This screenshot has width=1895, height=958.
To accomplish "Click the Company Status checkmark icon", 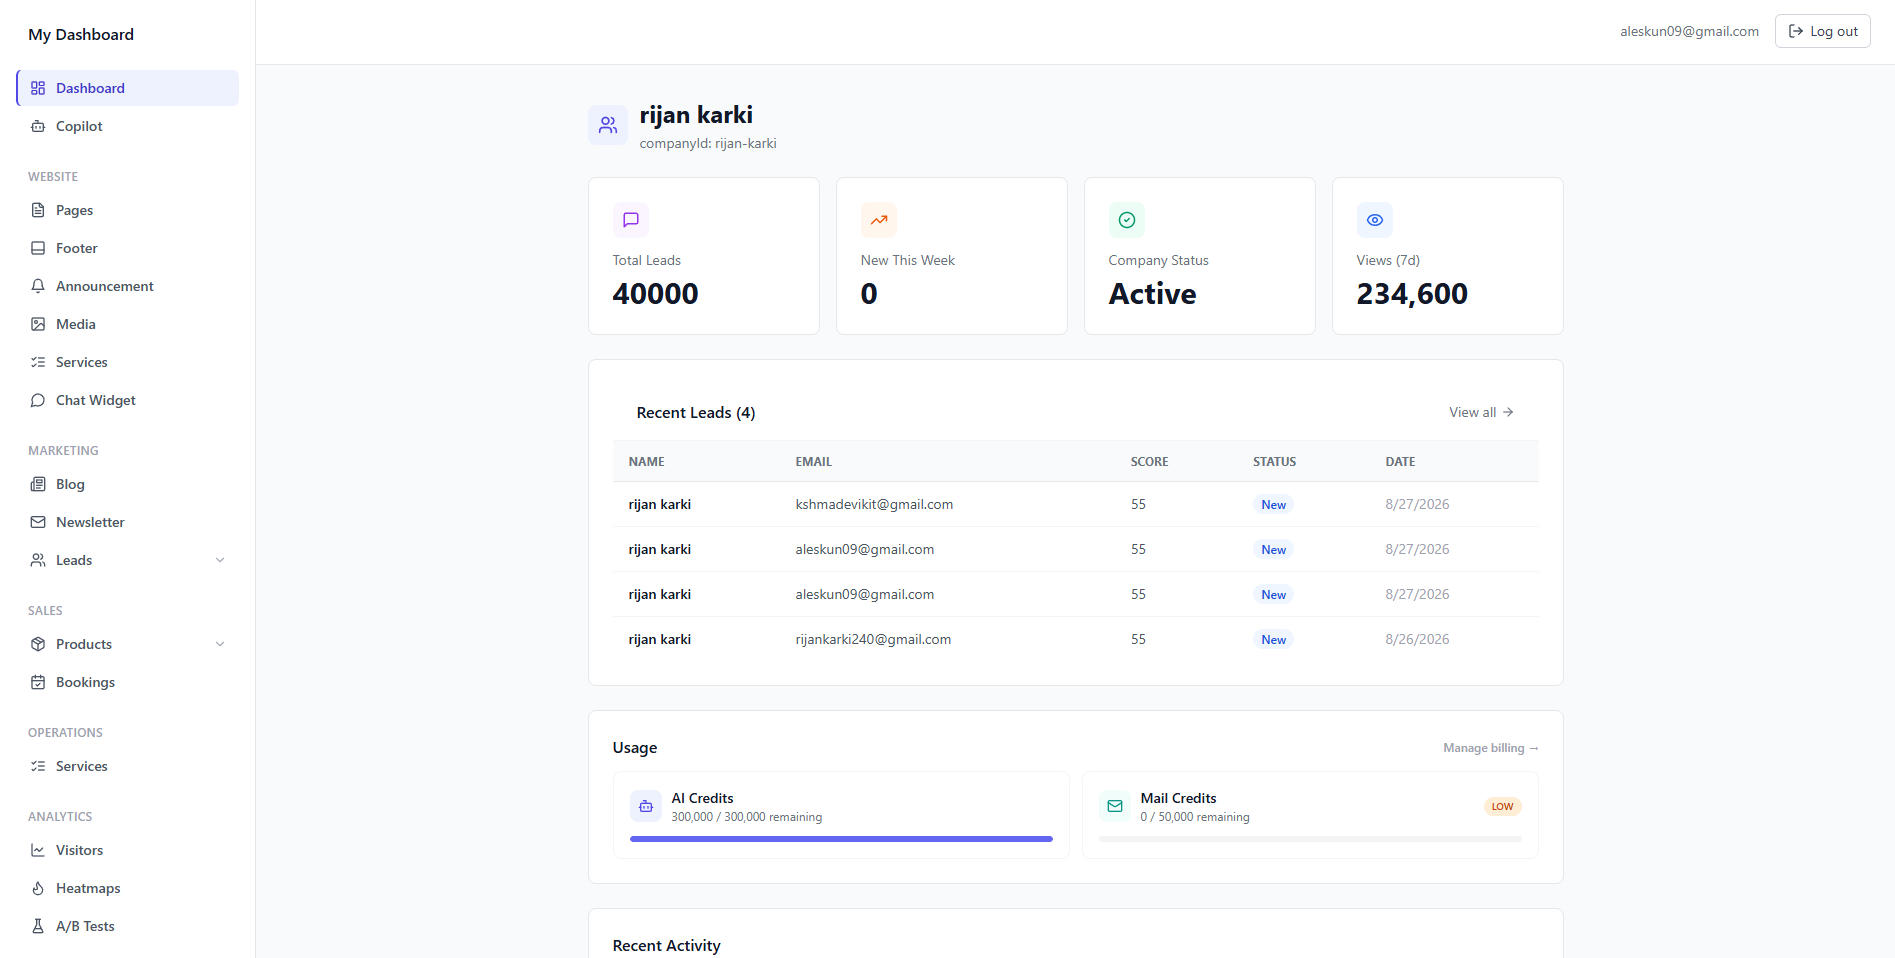I will (x=1127, y=220).
